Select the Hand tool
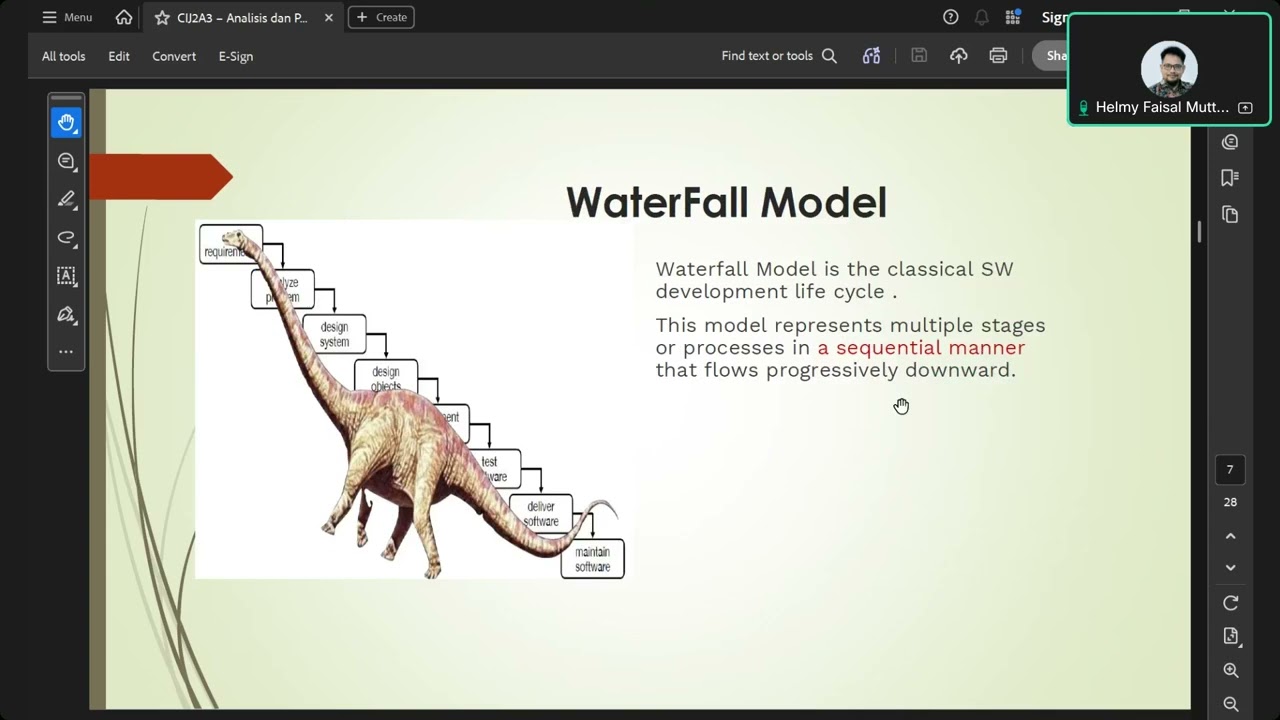The image size is (1280, 720). point(66,122)
